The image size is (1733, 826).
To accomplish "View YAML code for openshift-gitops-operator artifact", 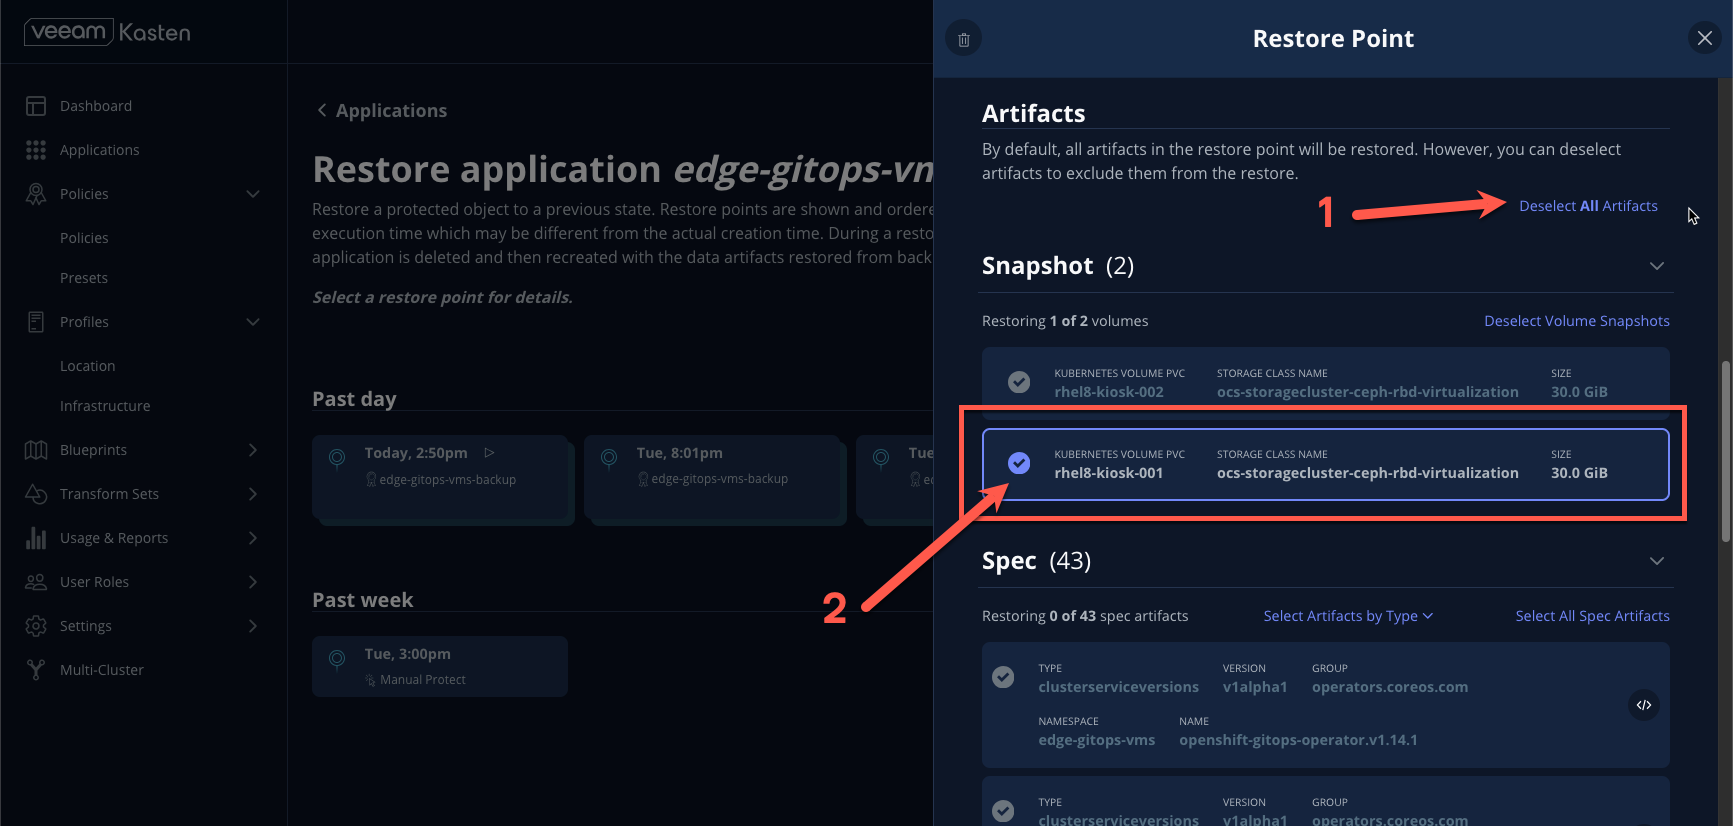I will (x=1644, y=705).
